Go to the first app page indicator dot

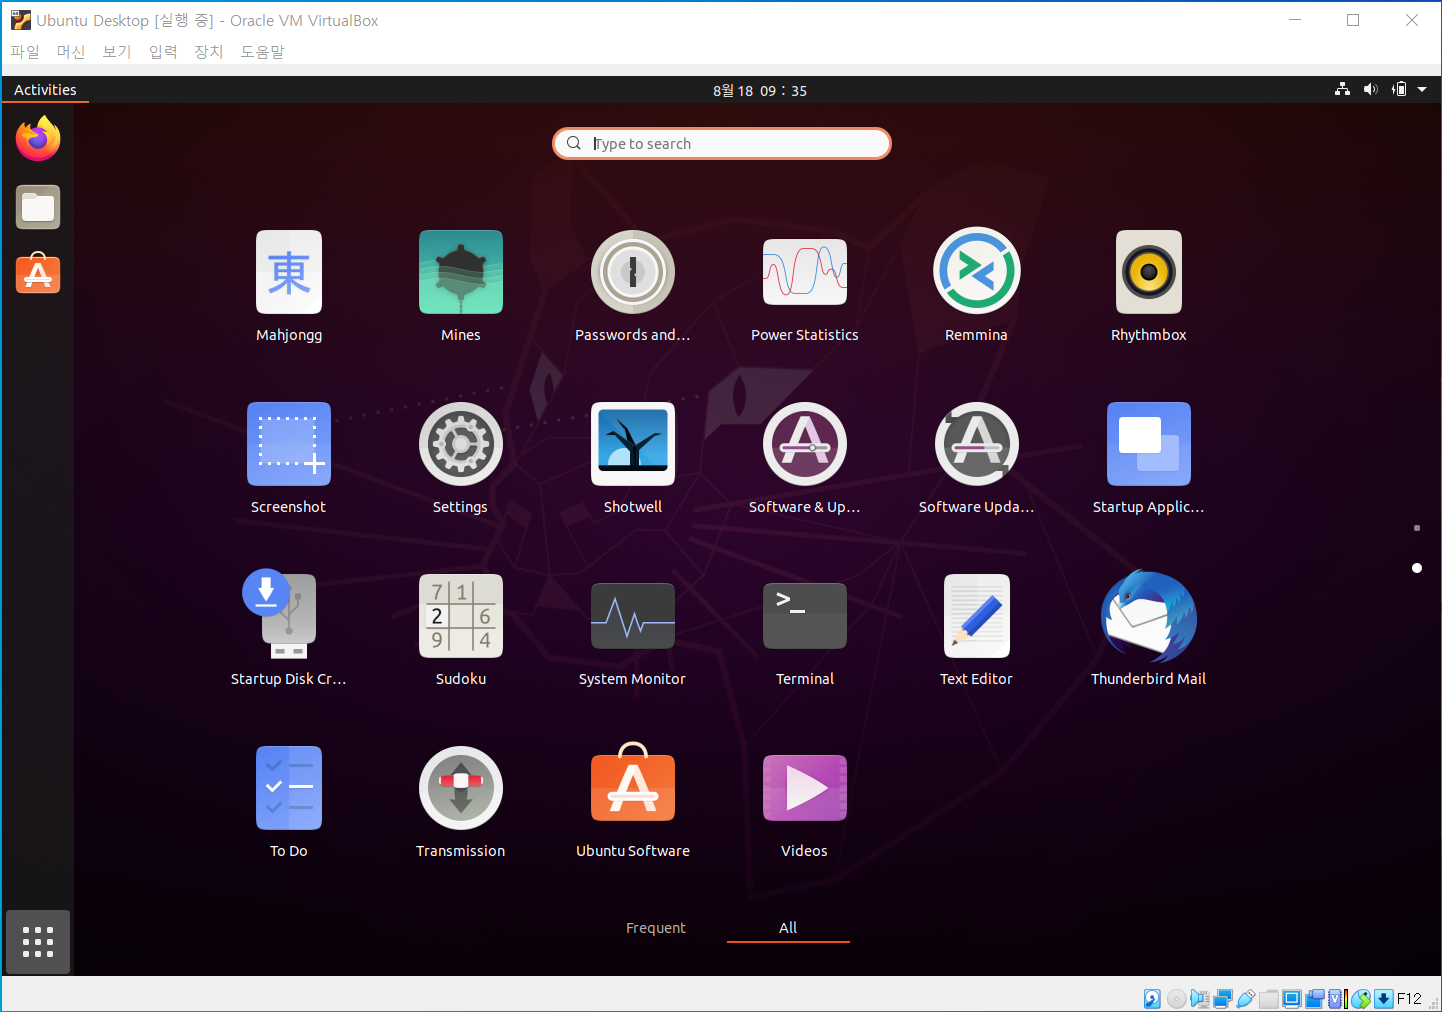(1417, 528)
